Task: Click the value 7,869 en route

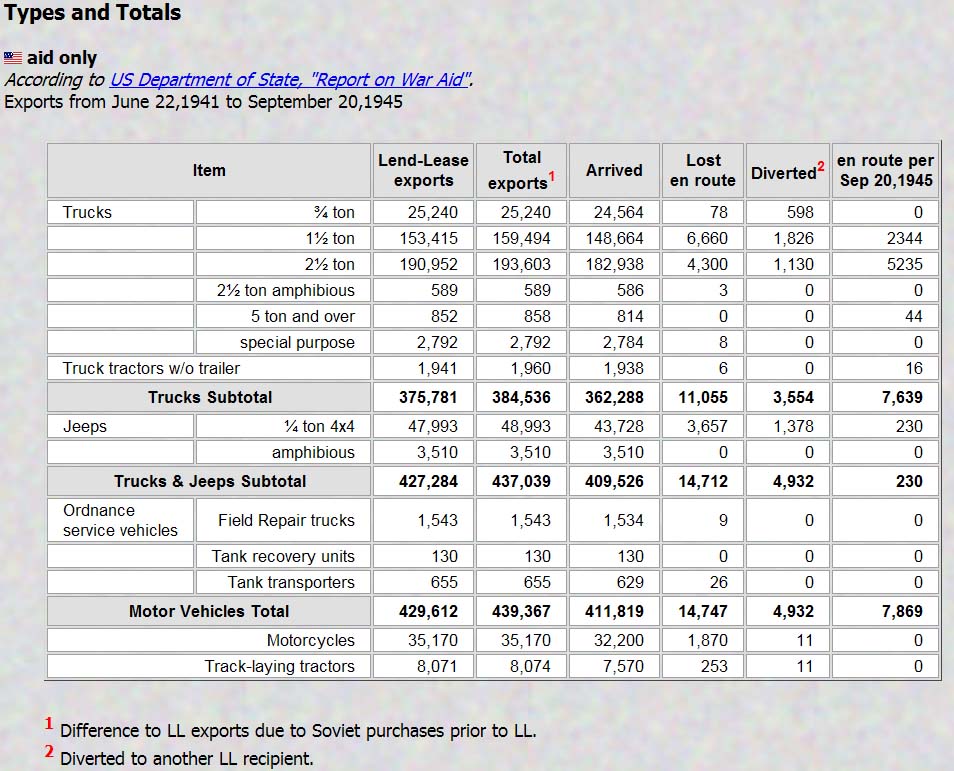Action: click(902, 612)
